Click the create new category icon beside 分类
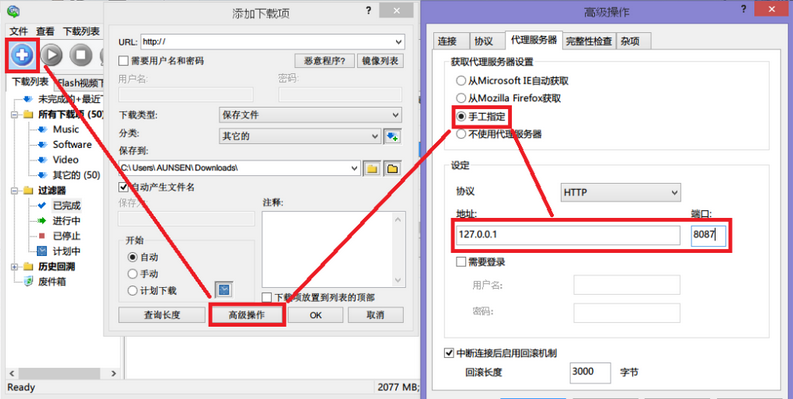The height and width of the screenshot is (399, 793). 392,136
